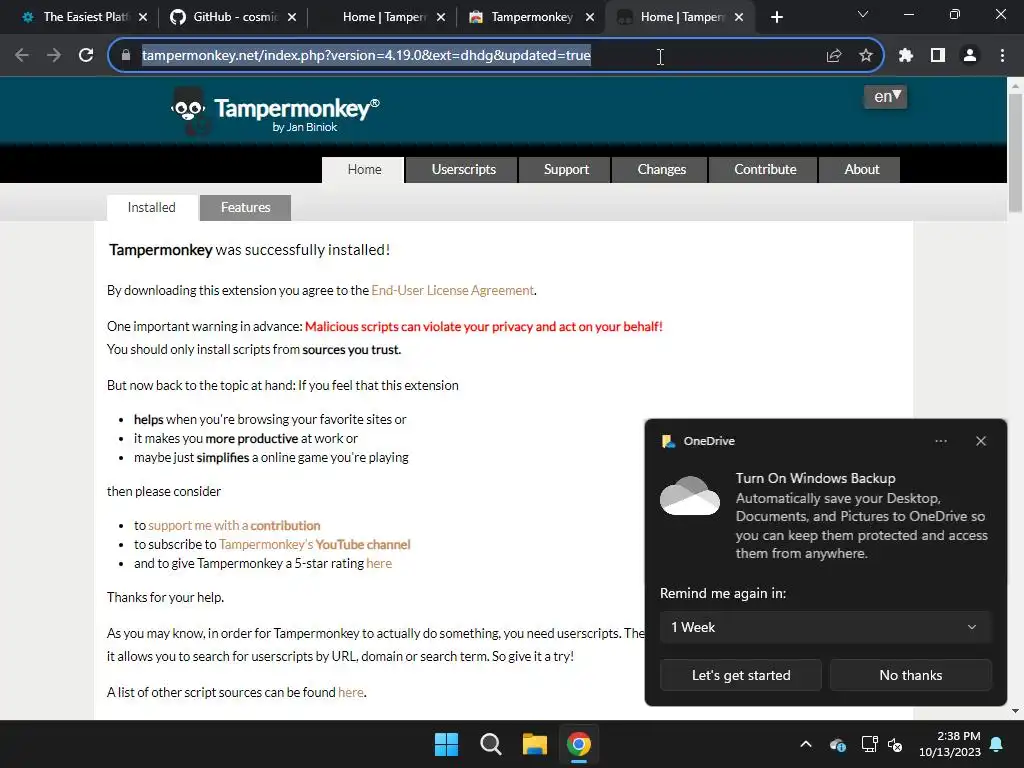Viewport: 1024px width, 768px height.
Task: Close The Easiest Platform tab
Action: coord(143,18)
